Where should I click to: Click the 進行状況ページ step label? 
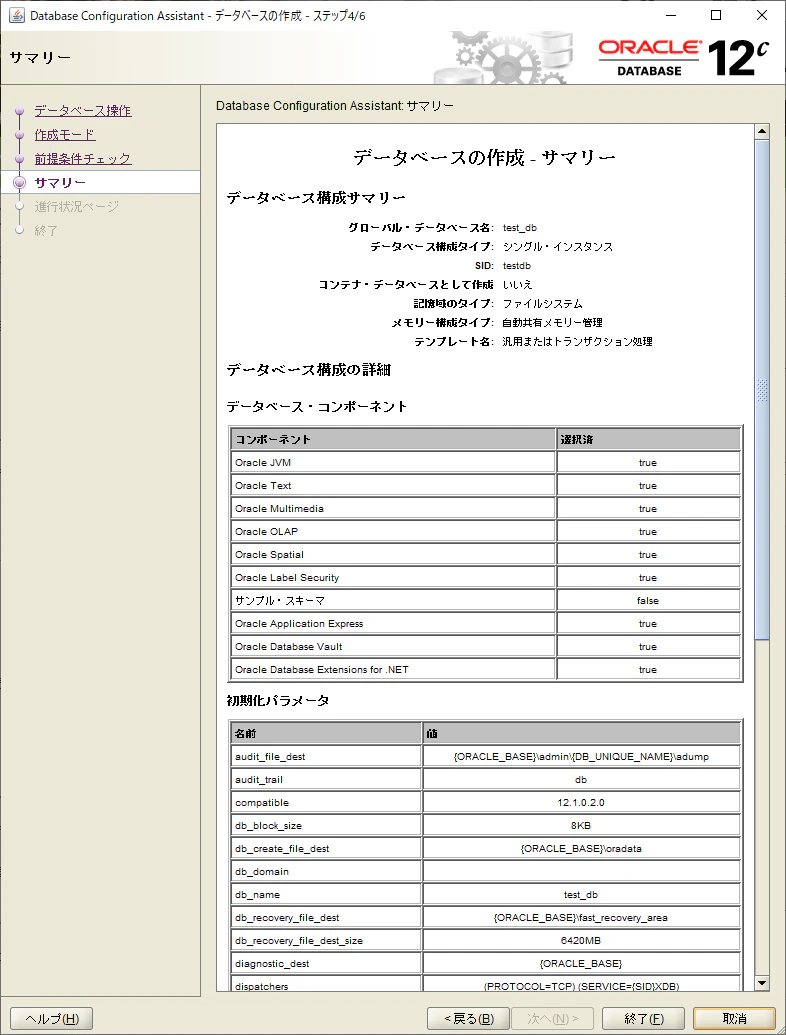77,207
